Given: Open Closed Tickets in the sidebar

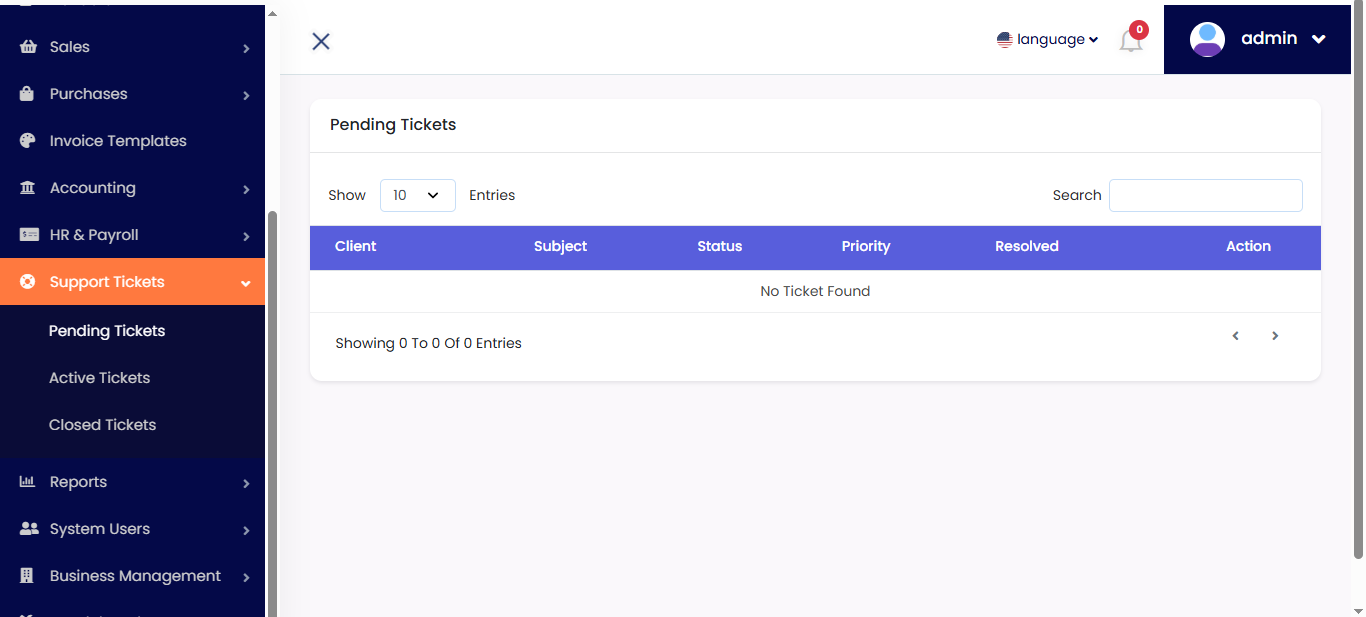Looking at the screenshot, I should tap(103, 425).
